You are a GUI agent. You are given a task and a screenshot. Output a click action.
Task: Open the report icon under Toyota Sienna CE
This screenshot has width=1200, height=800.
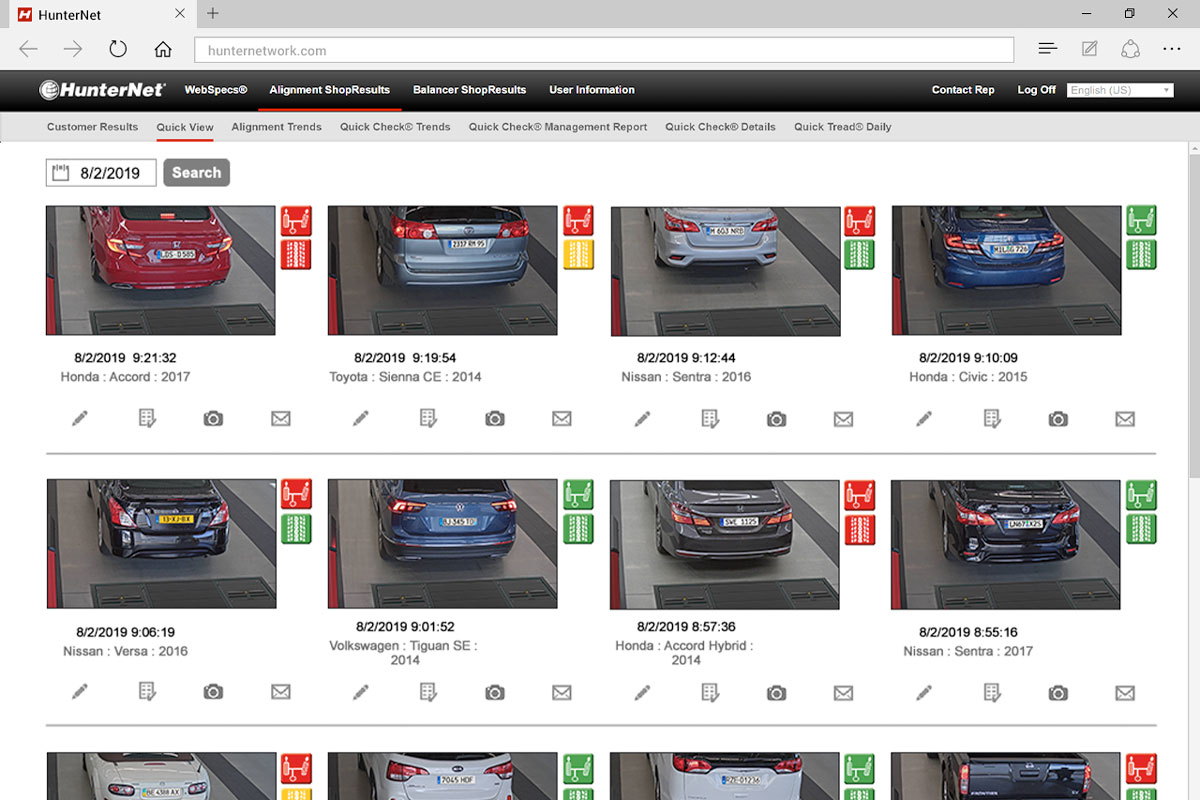click(428, 419)
